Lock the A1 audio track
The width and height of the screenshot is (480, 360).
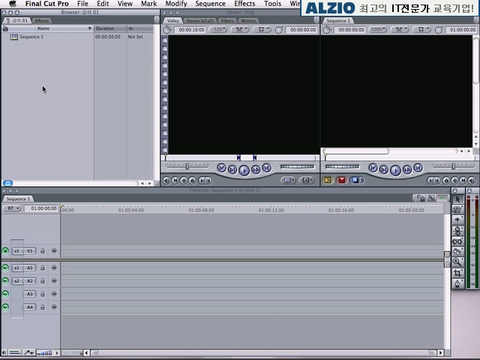tap(43, 268)
